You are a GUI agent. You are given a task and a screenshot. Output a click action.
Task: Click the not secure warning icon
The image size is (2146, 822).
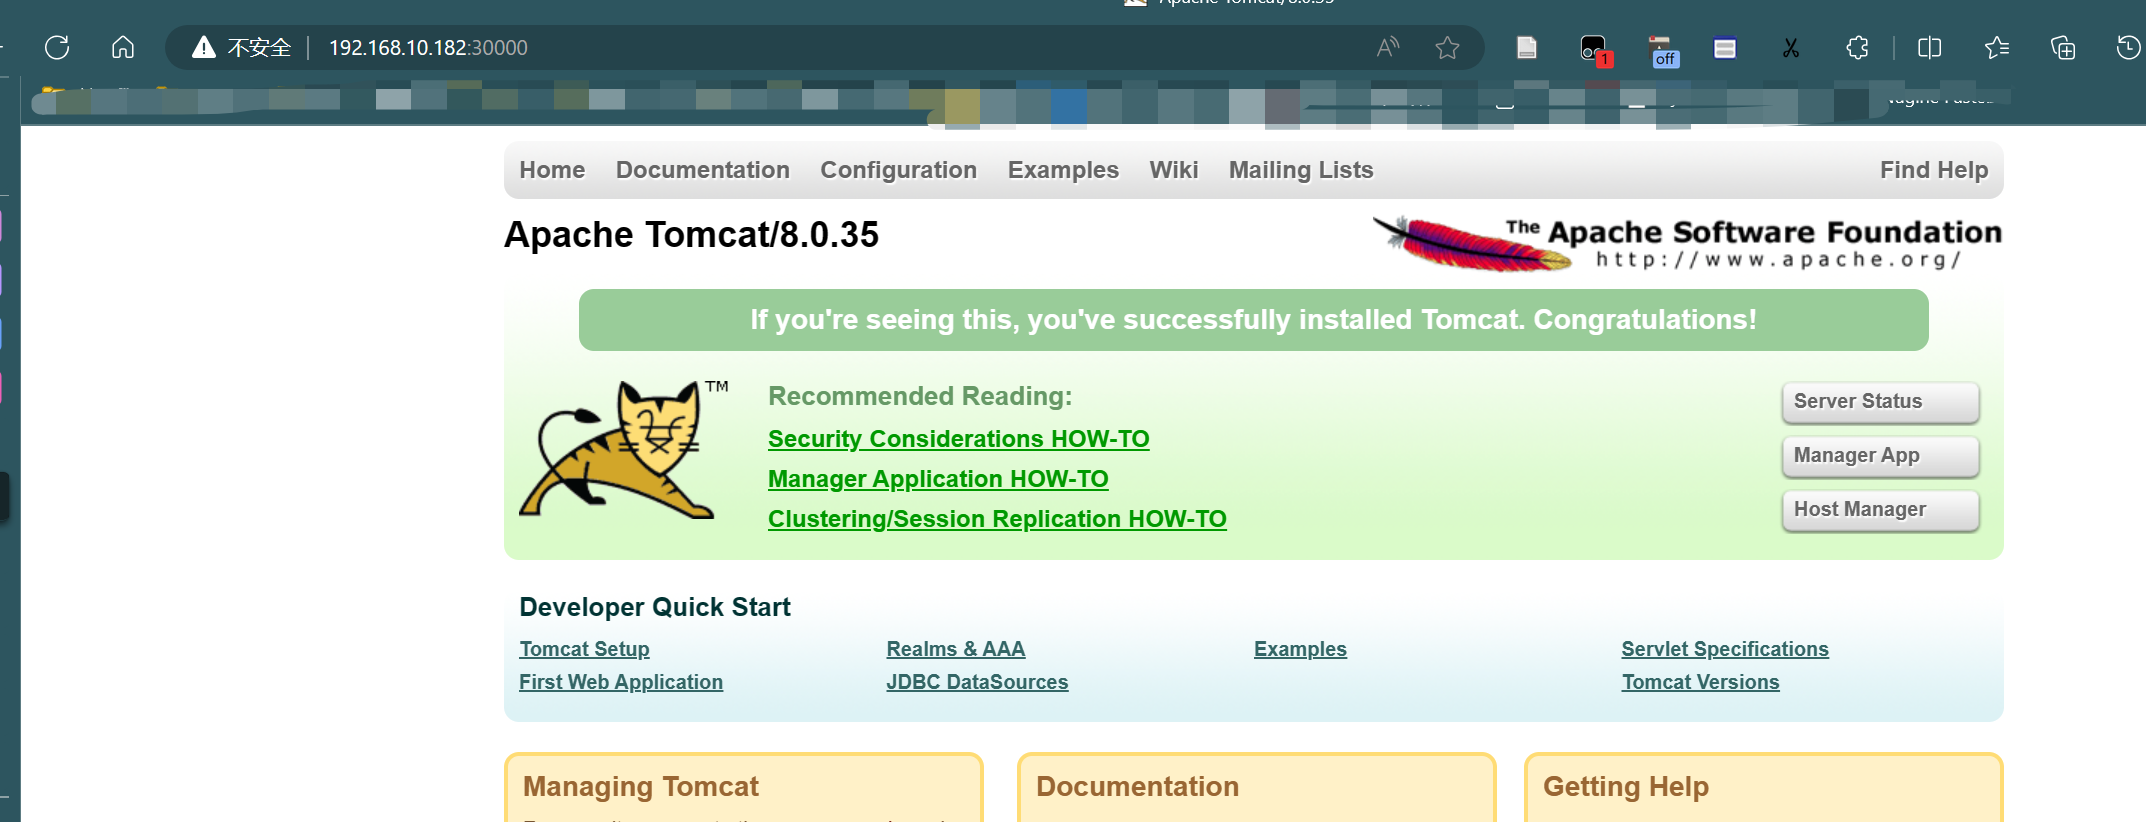tap(204, 47)
